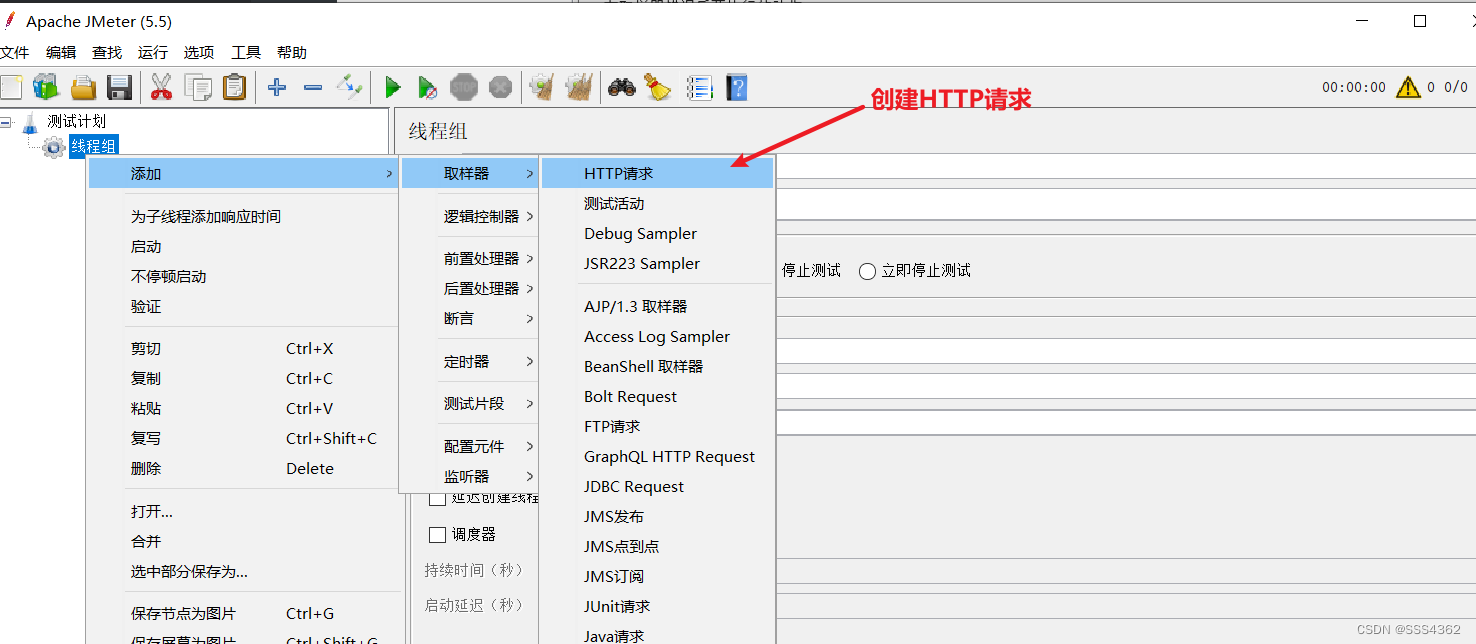Expand the 后置处理器 submenu
Viewport: 1476px width, 644px height.
tap(470, 288)
